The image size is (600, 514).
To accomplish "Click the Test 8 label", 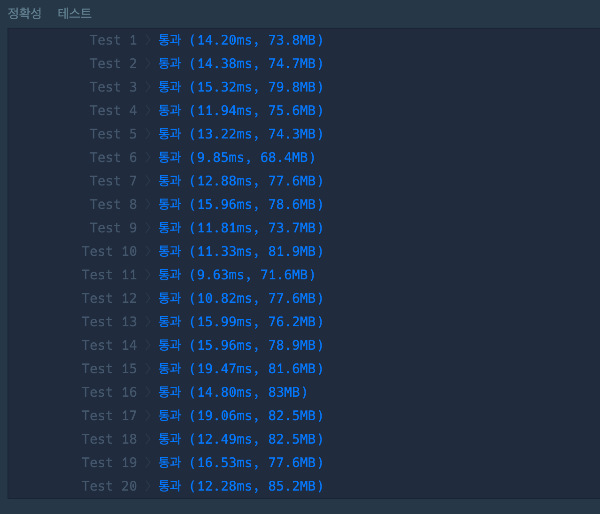I will 113,204.
